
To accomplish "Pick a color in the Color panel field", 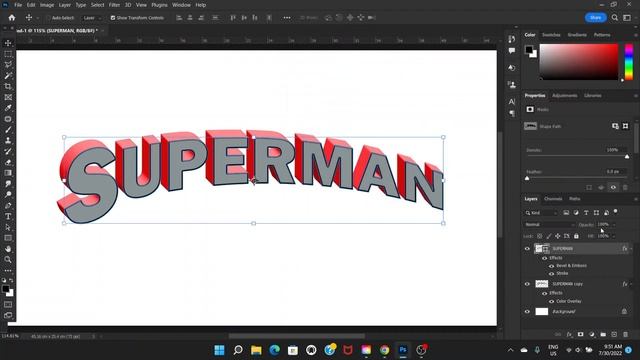I will click(579, 62).
